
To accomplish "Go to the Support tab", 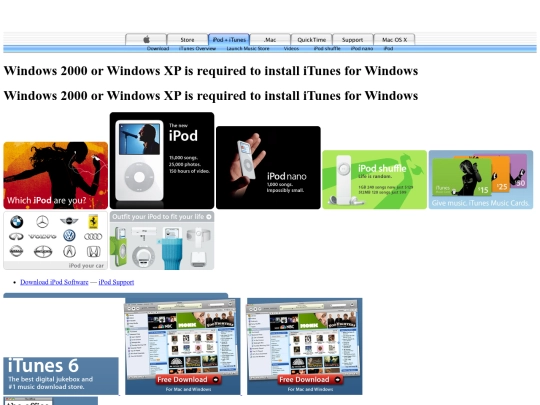I will click(x=352, y=40).
